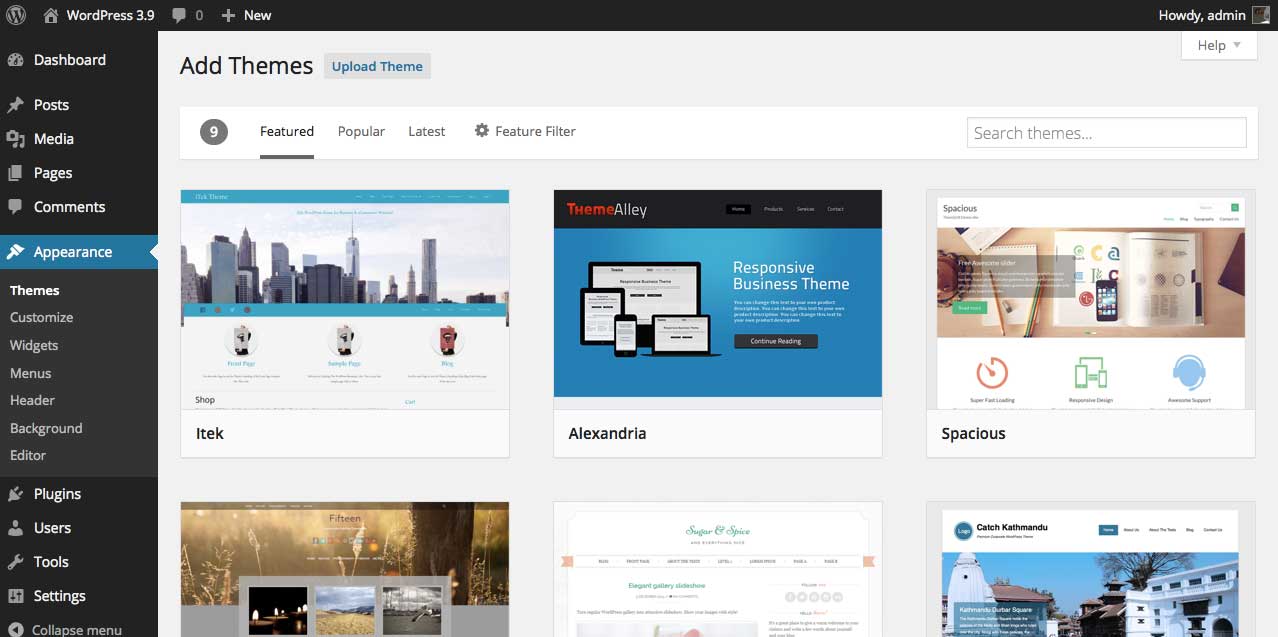Screen dimensions: 1278x637
Task: Switch to the Latest tab
Action: click(x=427, y=131)
